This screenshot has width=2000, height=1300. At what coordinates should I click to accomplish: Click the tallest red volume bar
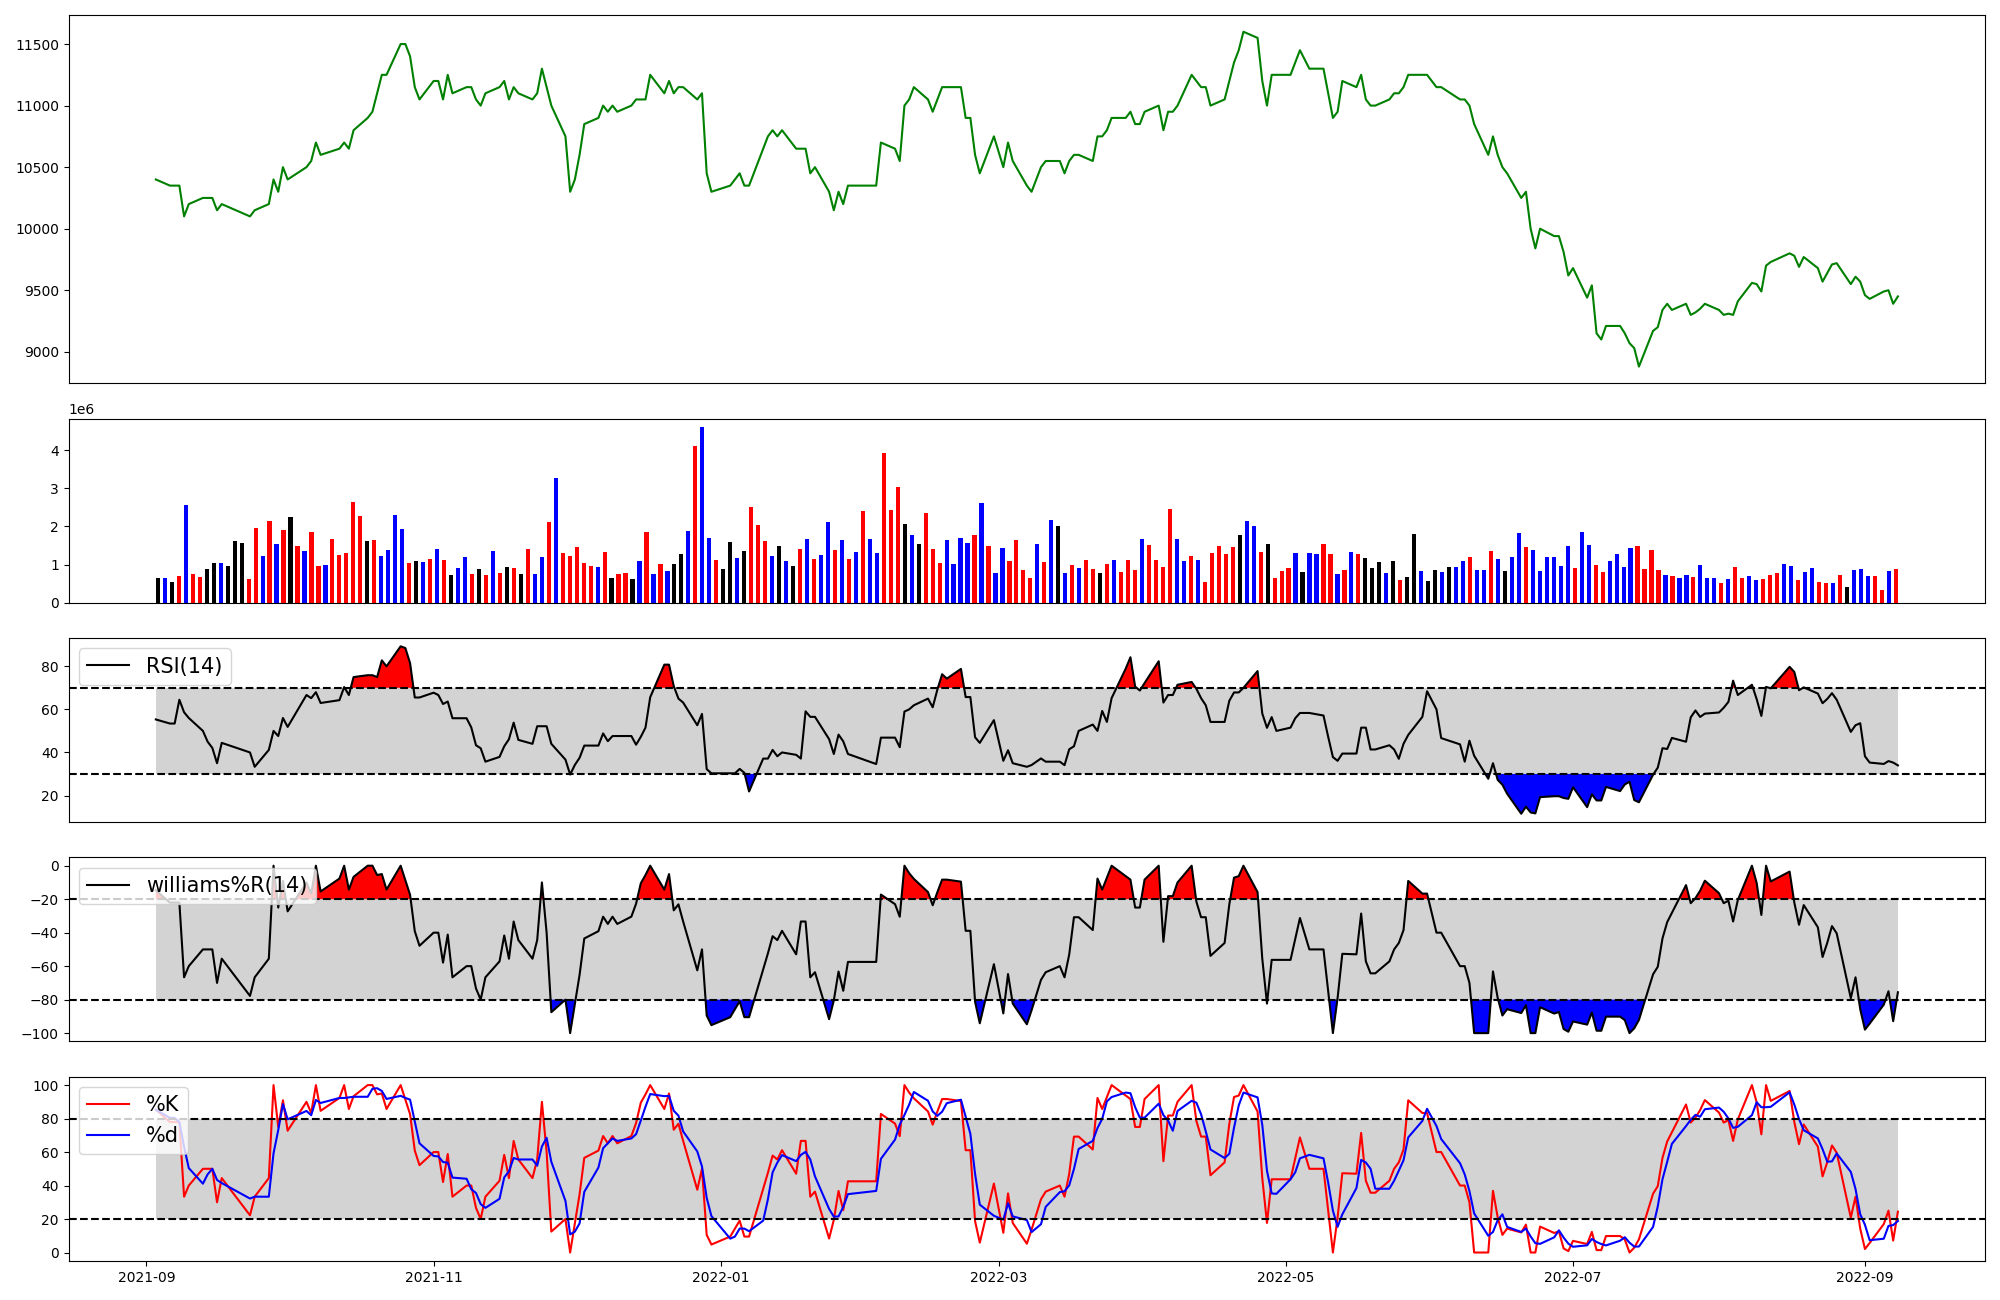[x=695, y=524]
